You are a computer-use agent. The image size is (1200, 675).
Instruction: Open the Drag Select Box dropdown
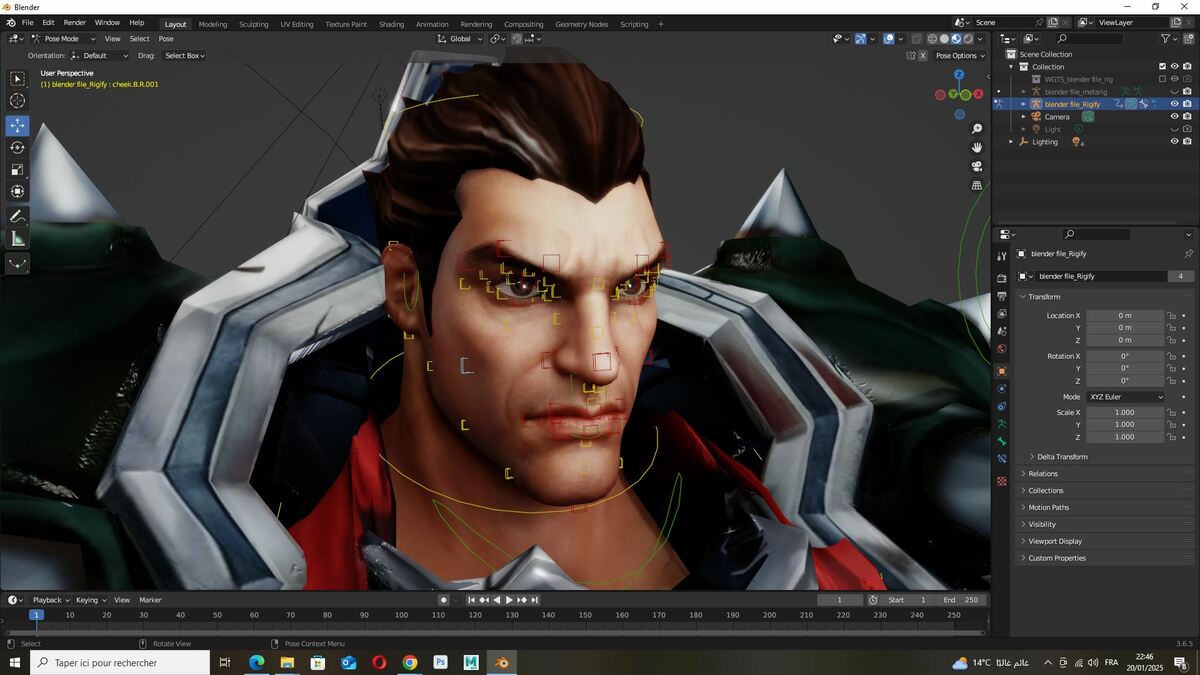pyautogui.click(x=184, y=56)
